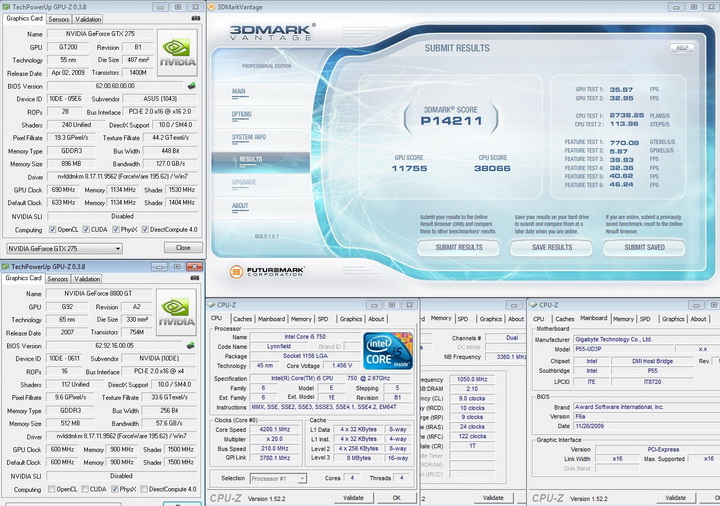Open Sensors tab in GTX 275 GPU-Z
The height and width of the screenshot is (506, 720).
pyautogui.click(x=59, y=19)
